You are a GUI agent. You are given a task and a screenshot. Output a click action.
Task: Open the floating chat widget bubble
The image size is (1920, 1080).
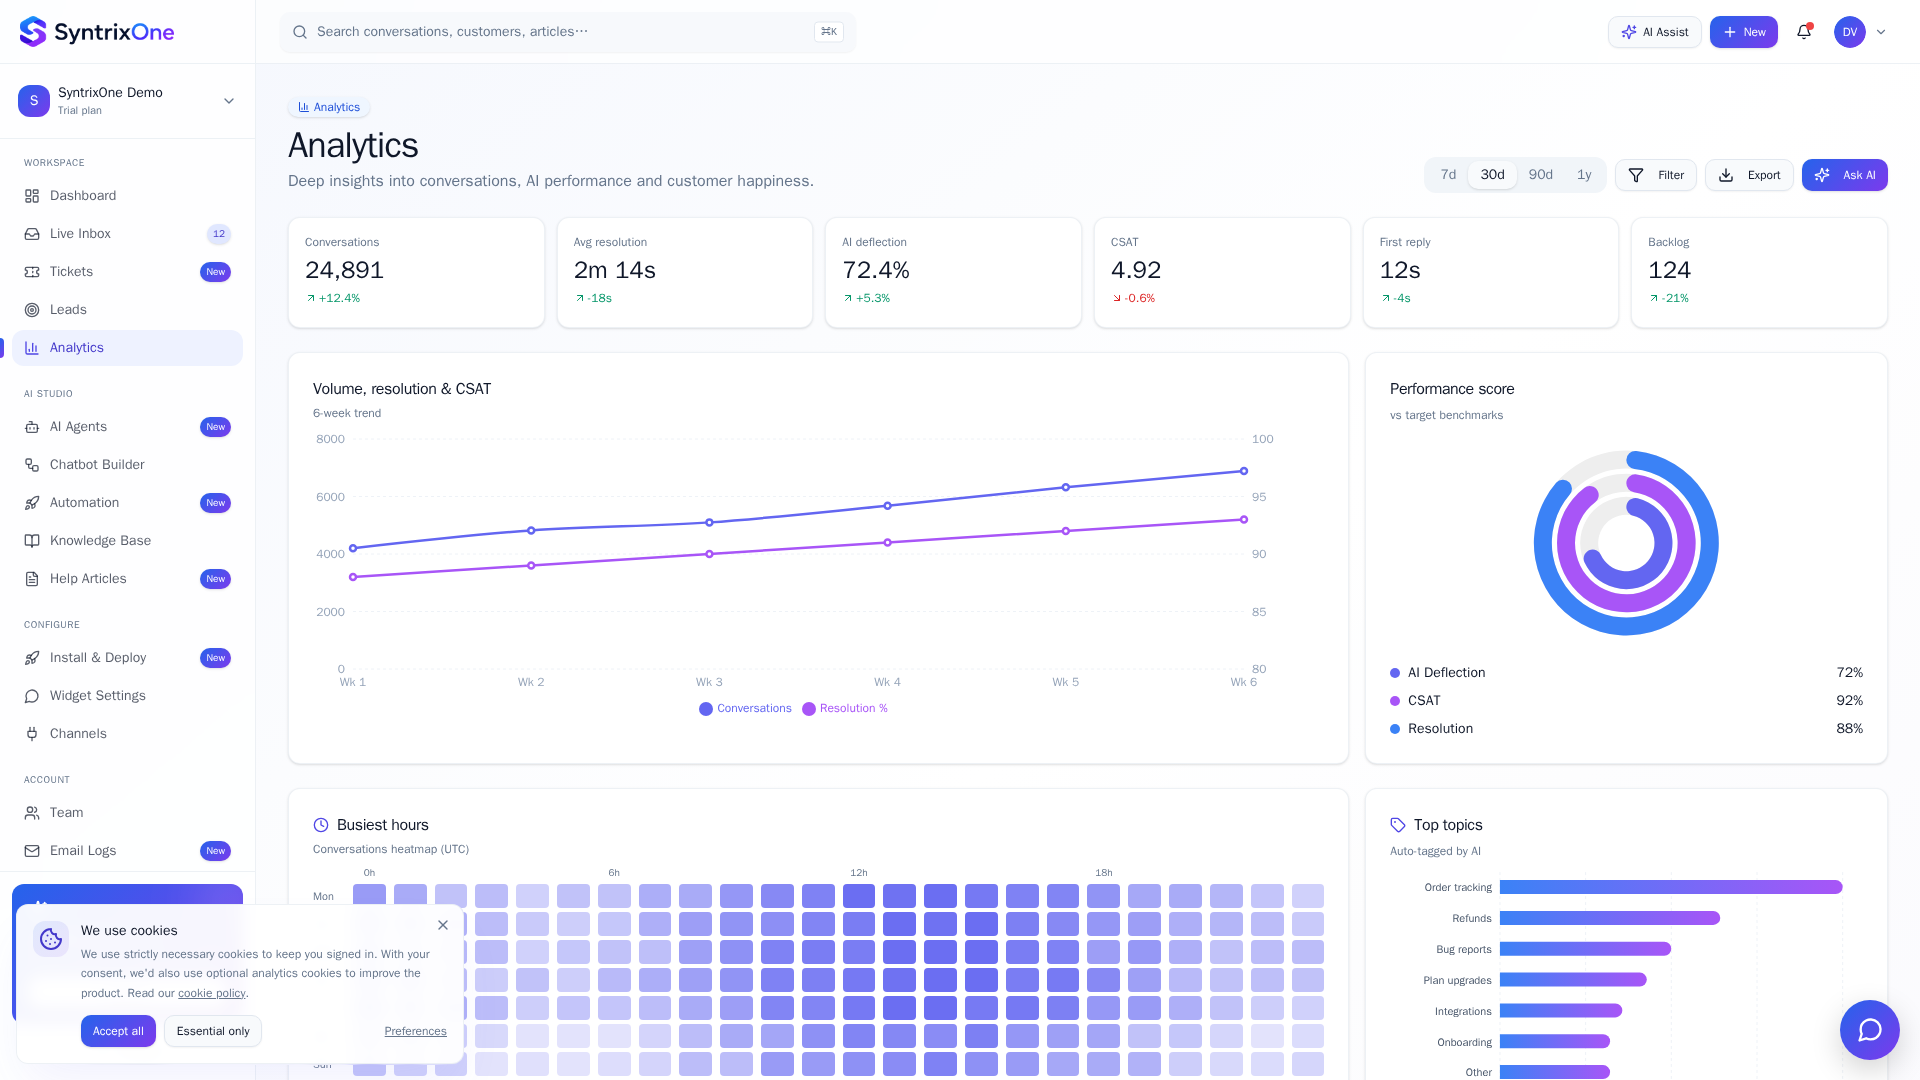tap(1869, 1030)
